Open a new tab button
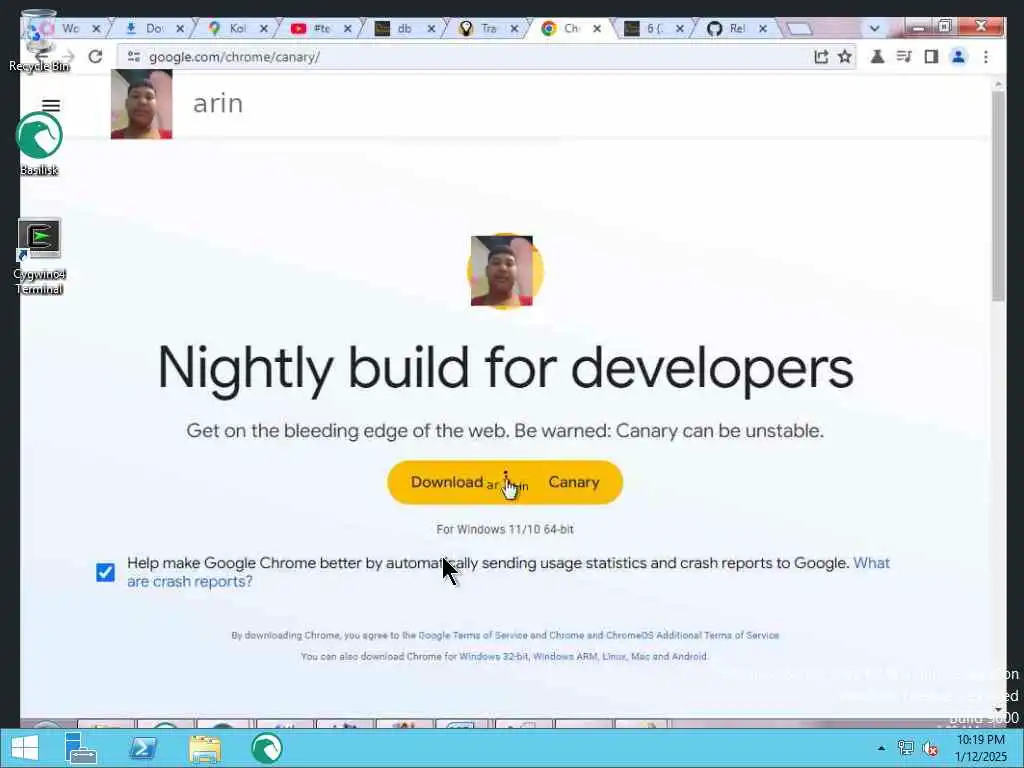The image size is (1024, 768). [x=799, y=28]
